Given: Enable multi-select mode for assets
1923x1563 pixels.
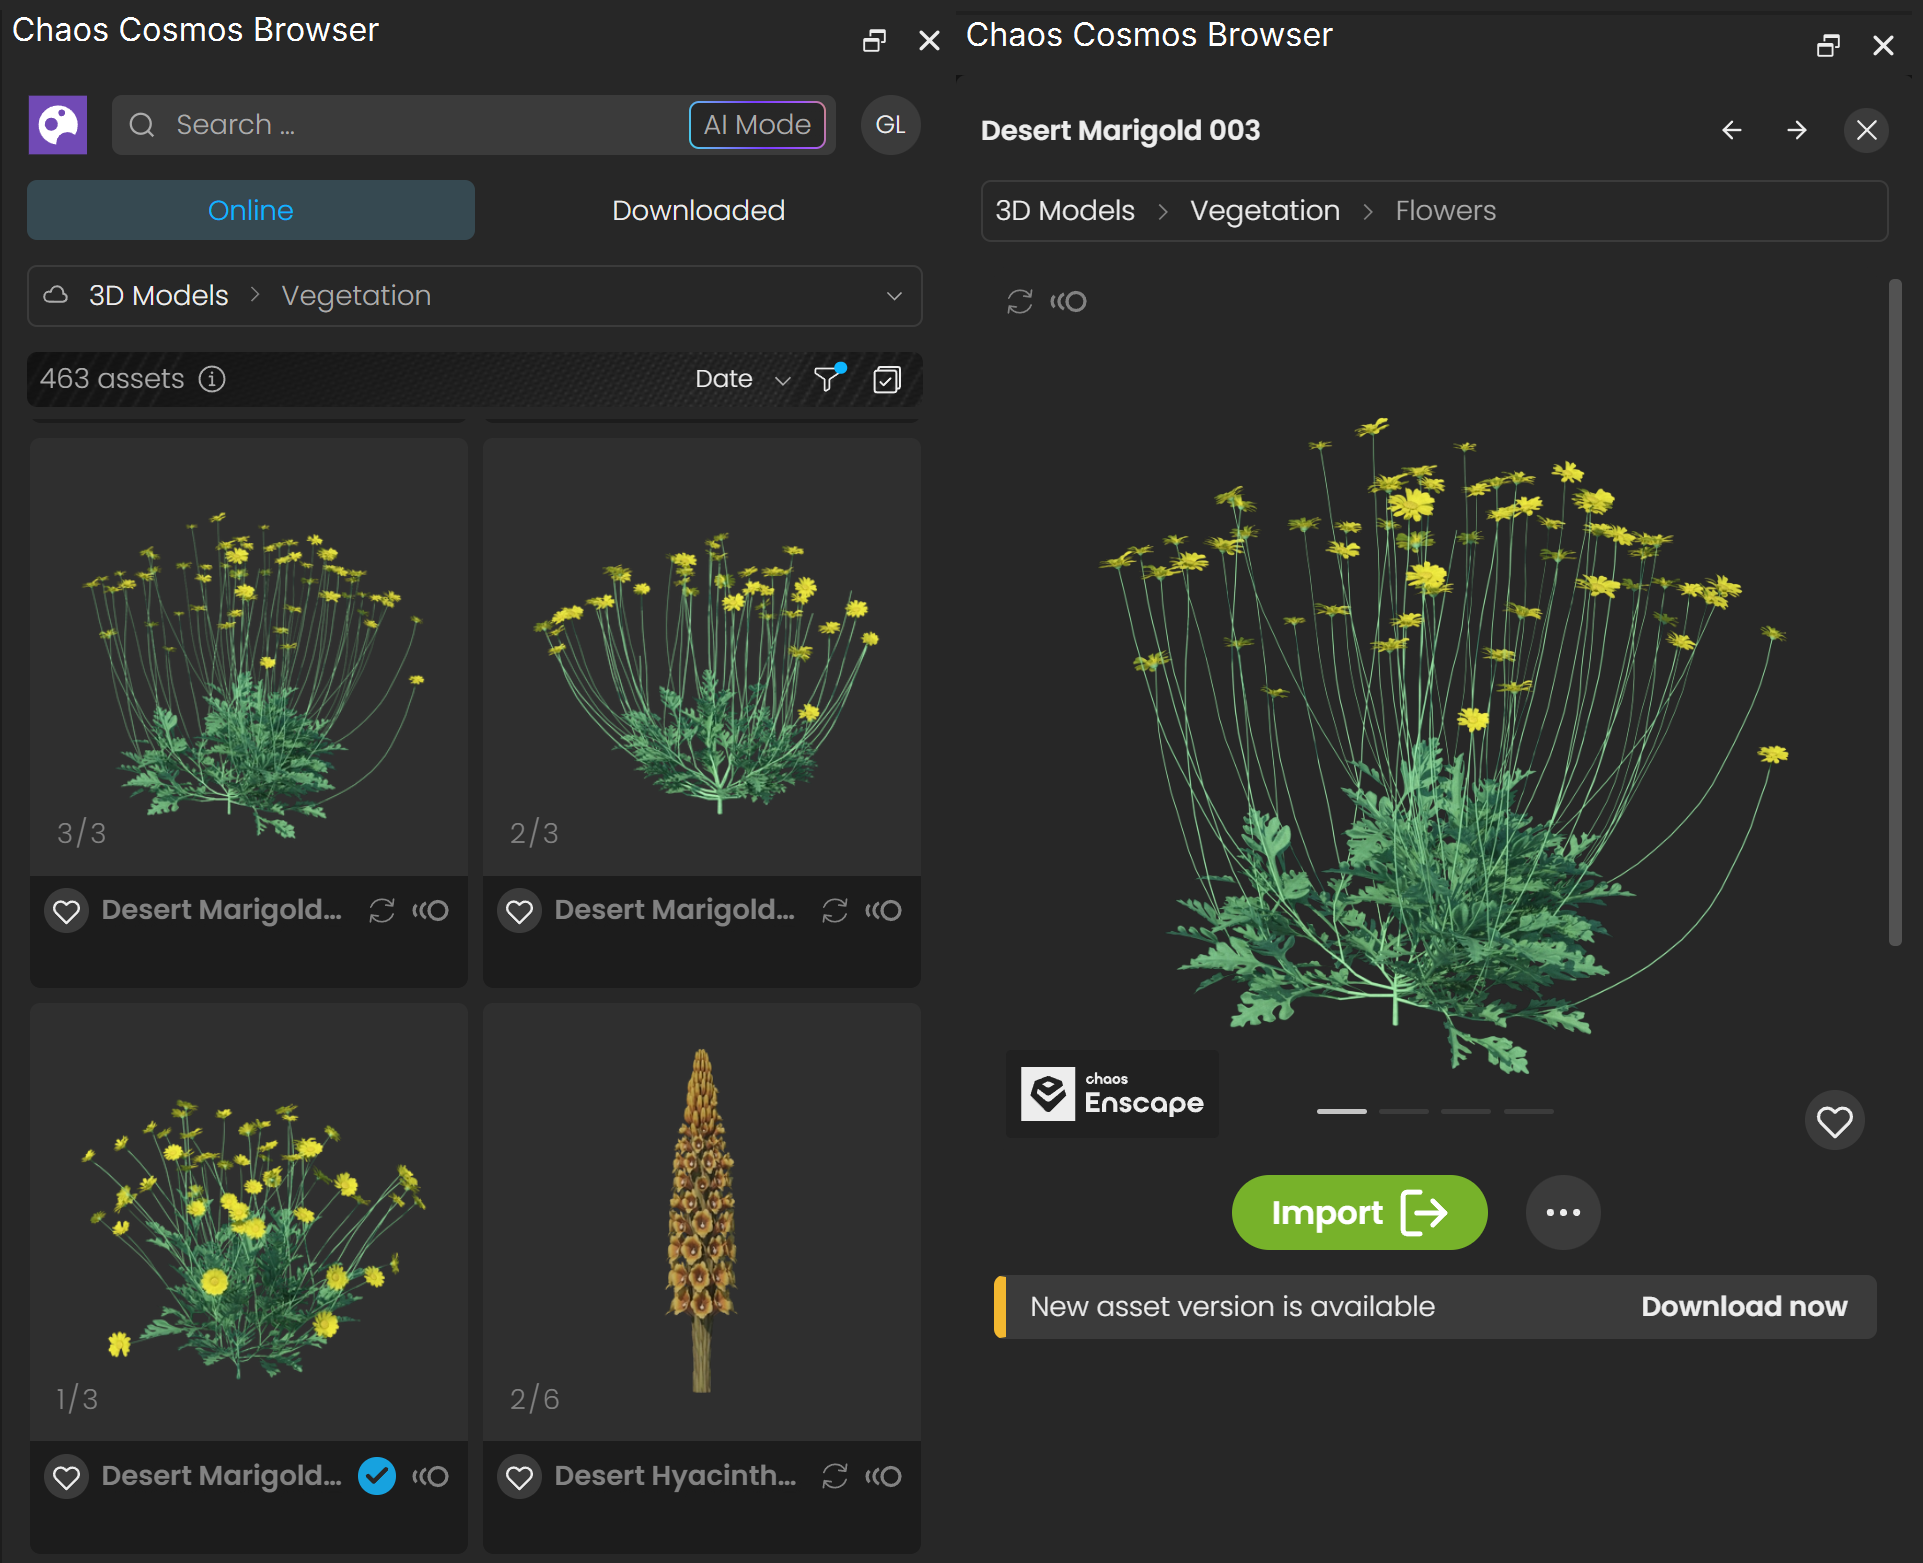Looking at the screenshot, I should pos(887,379).
